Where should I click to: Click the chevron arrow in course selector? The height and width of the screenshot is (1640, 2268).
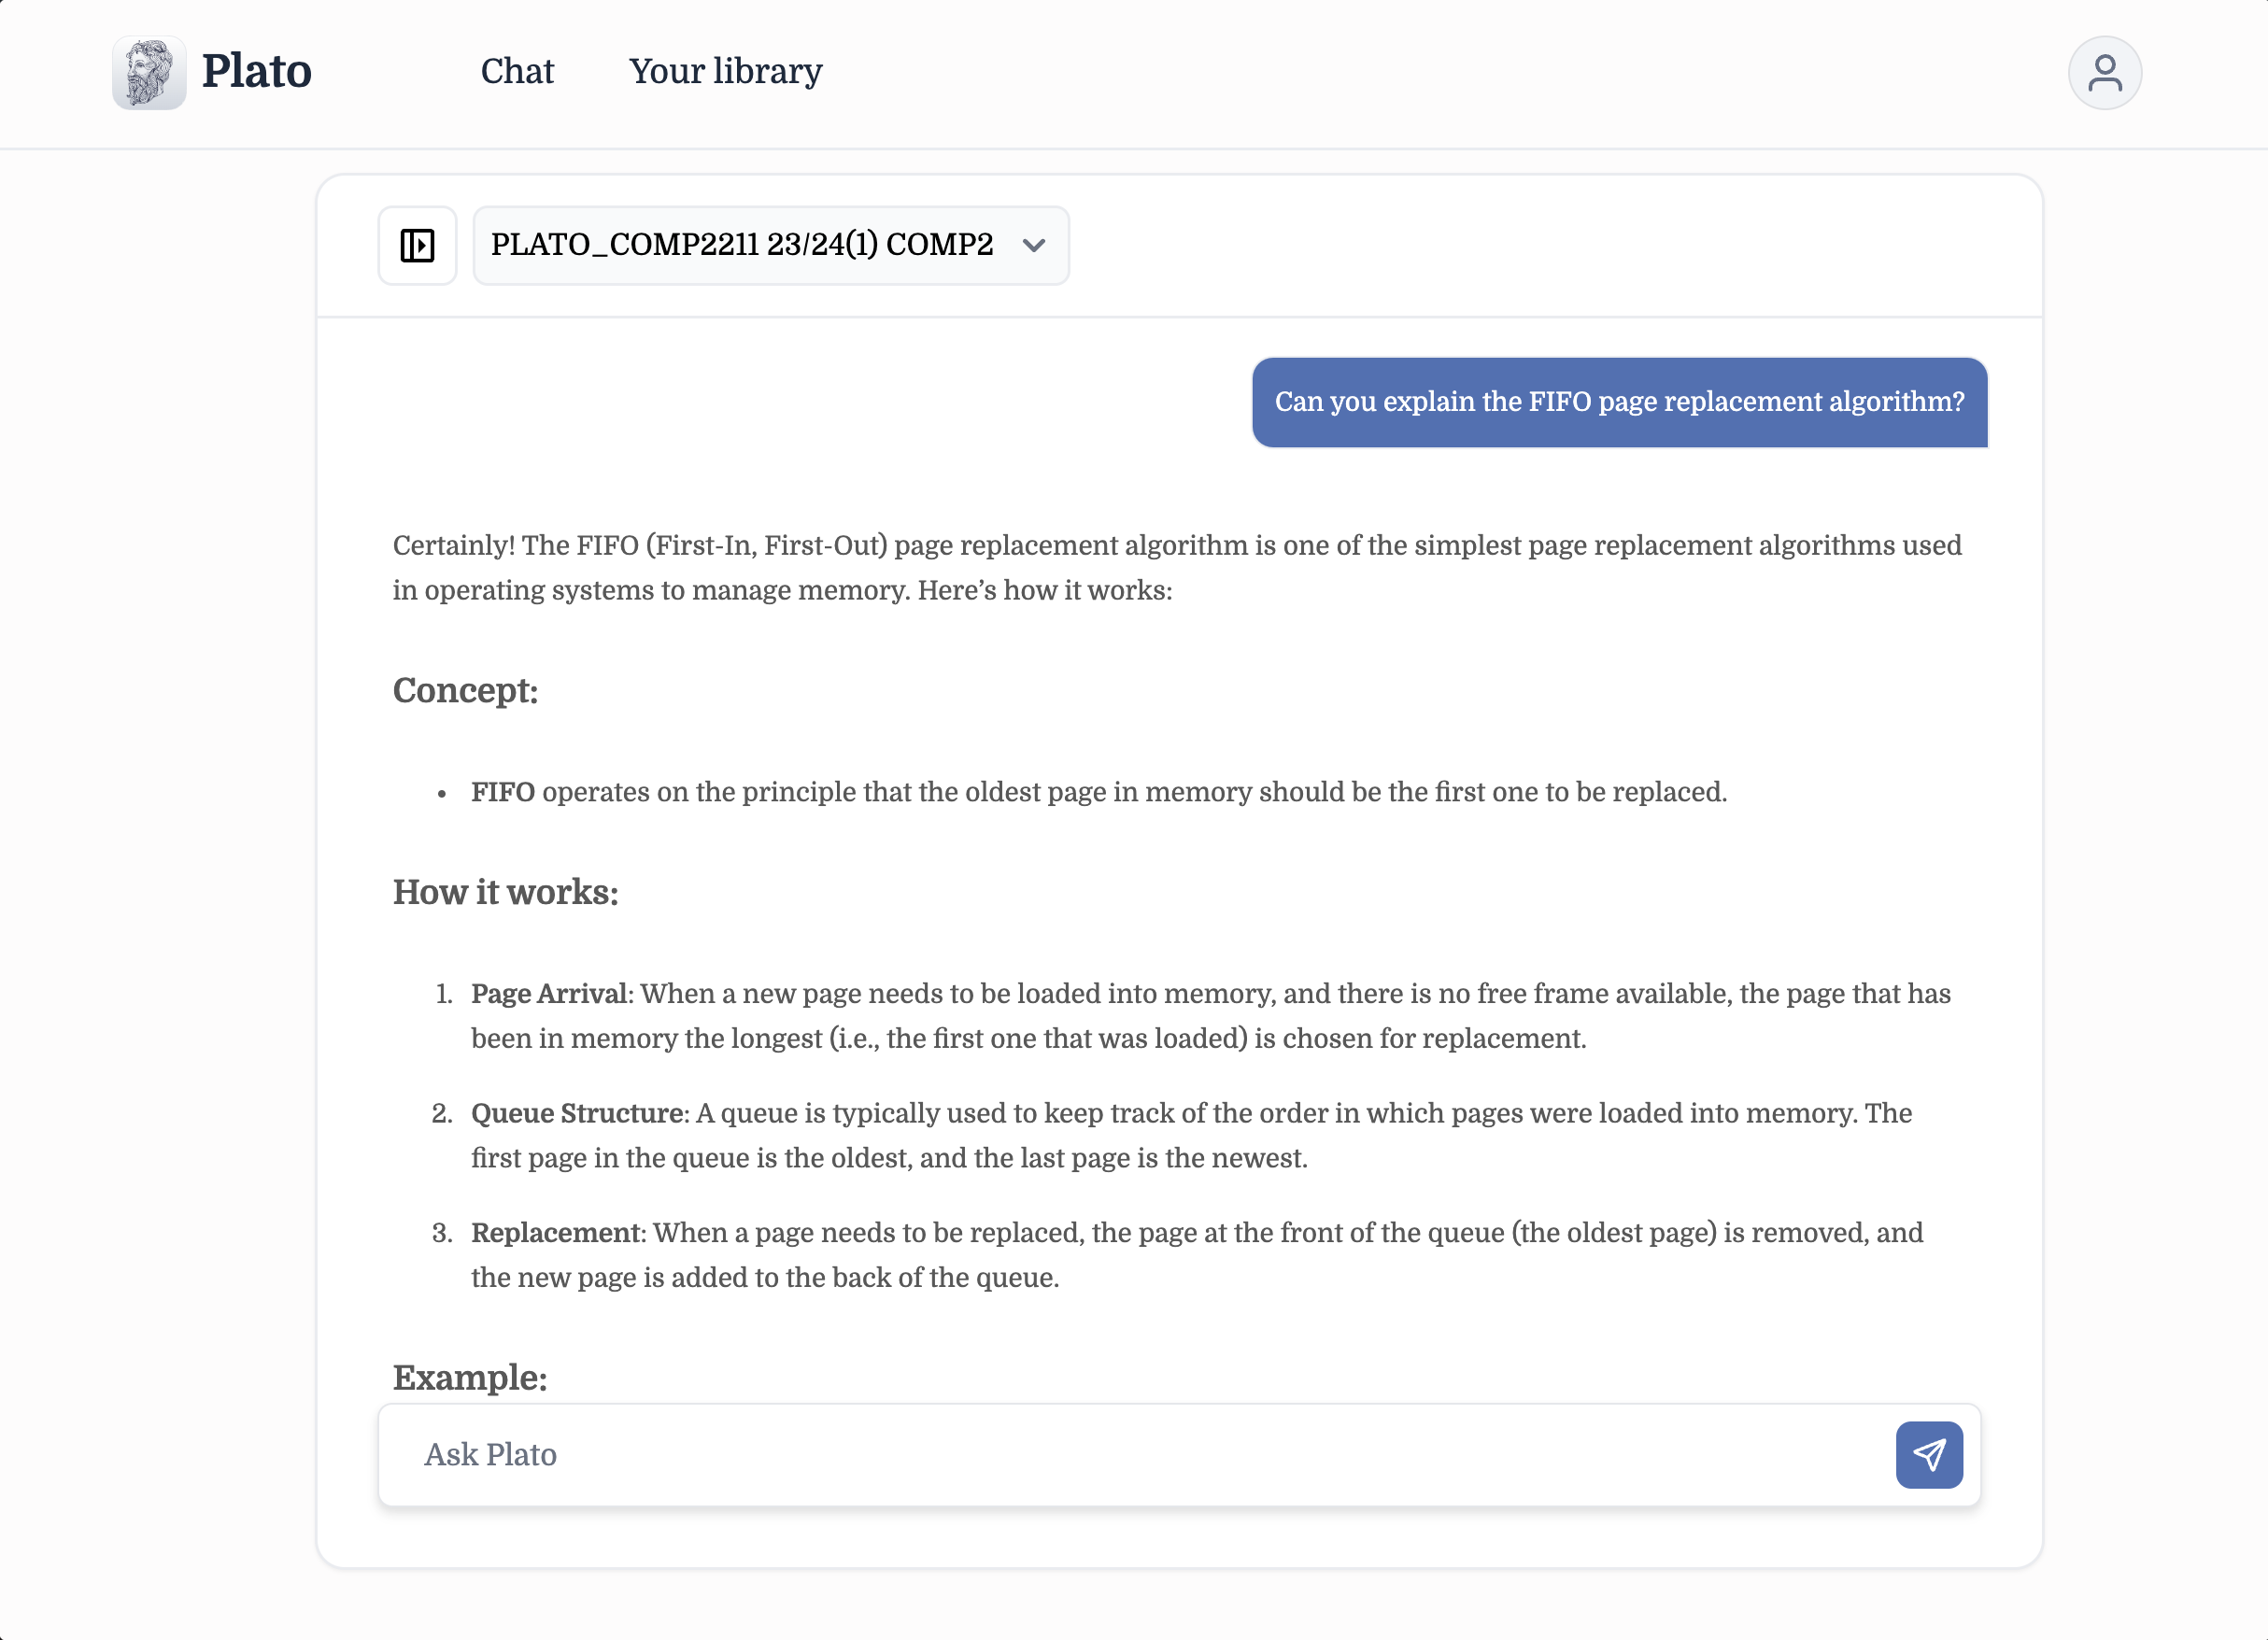coord(1034,245)
